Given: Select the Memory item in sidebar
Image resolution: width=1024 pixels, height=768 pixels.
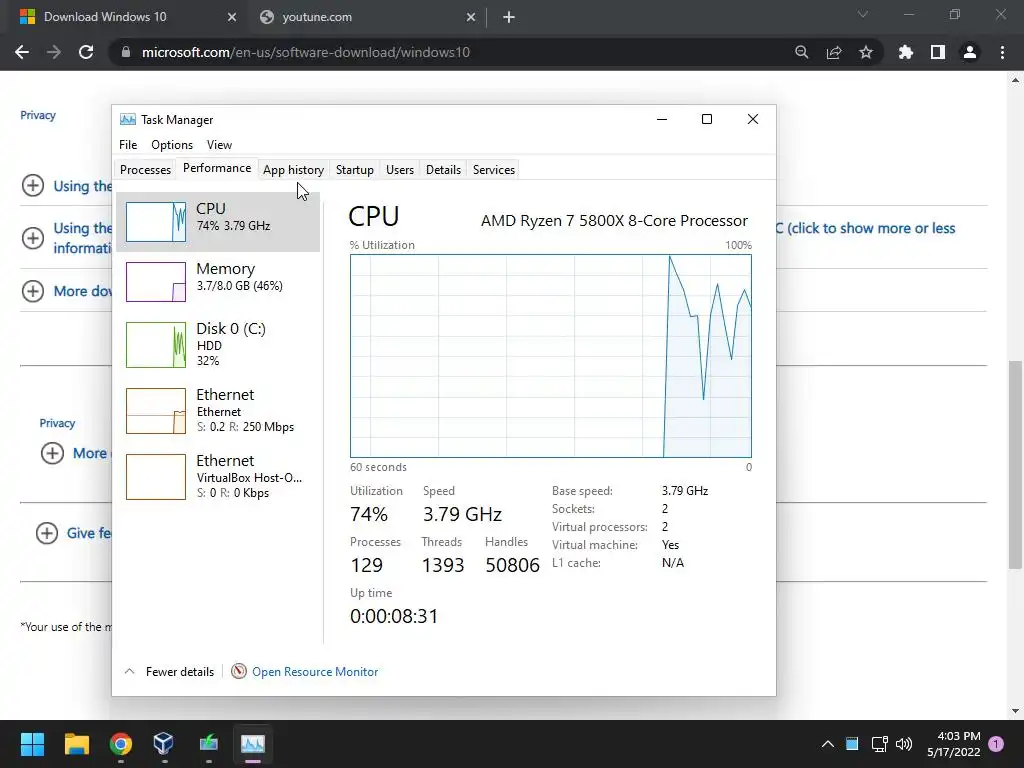Looking at the screenshot, I should coord(217,281).
